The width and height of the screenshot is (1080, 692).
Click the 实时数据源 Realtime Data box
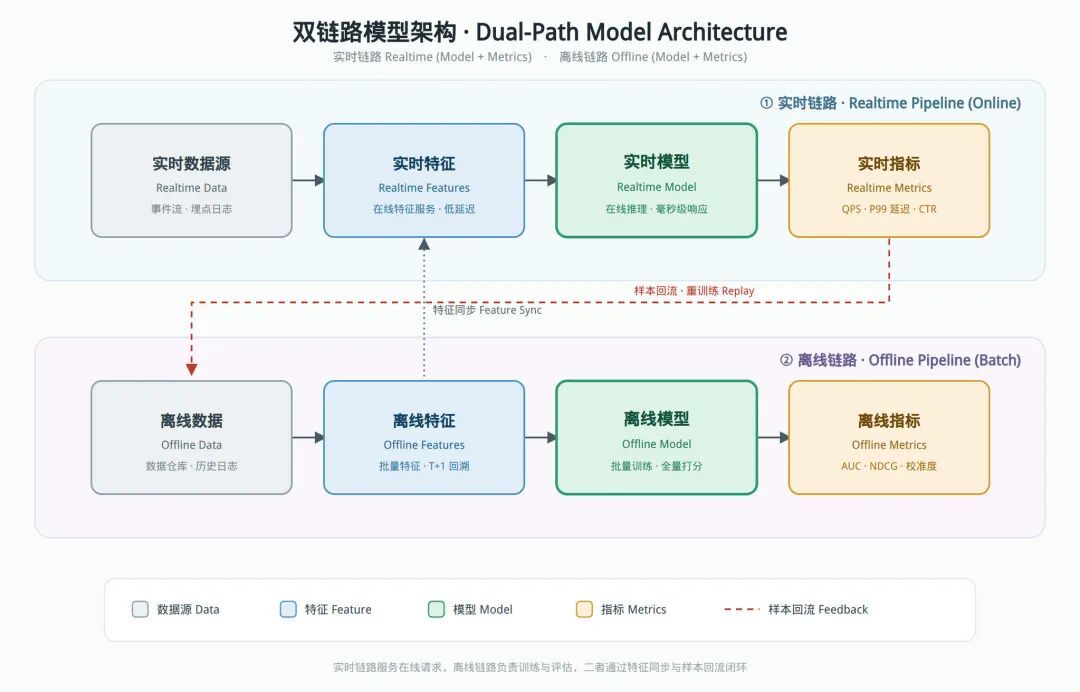(191, 180)
